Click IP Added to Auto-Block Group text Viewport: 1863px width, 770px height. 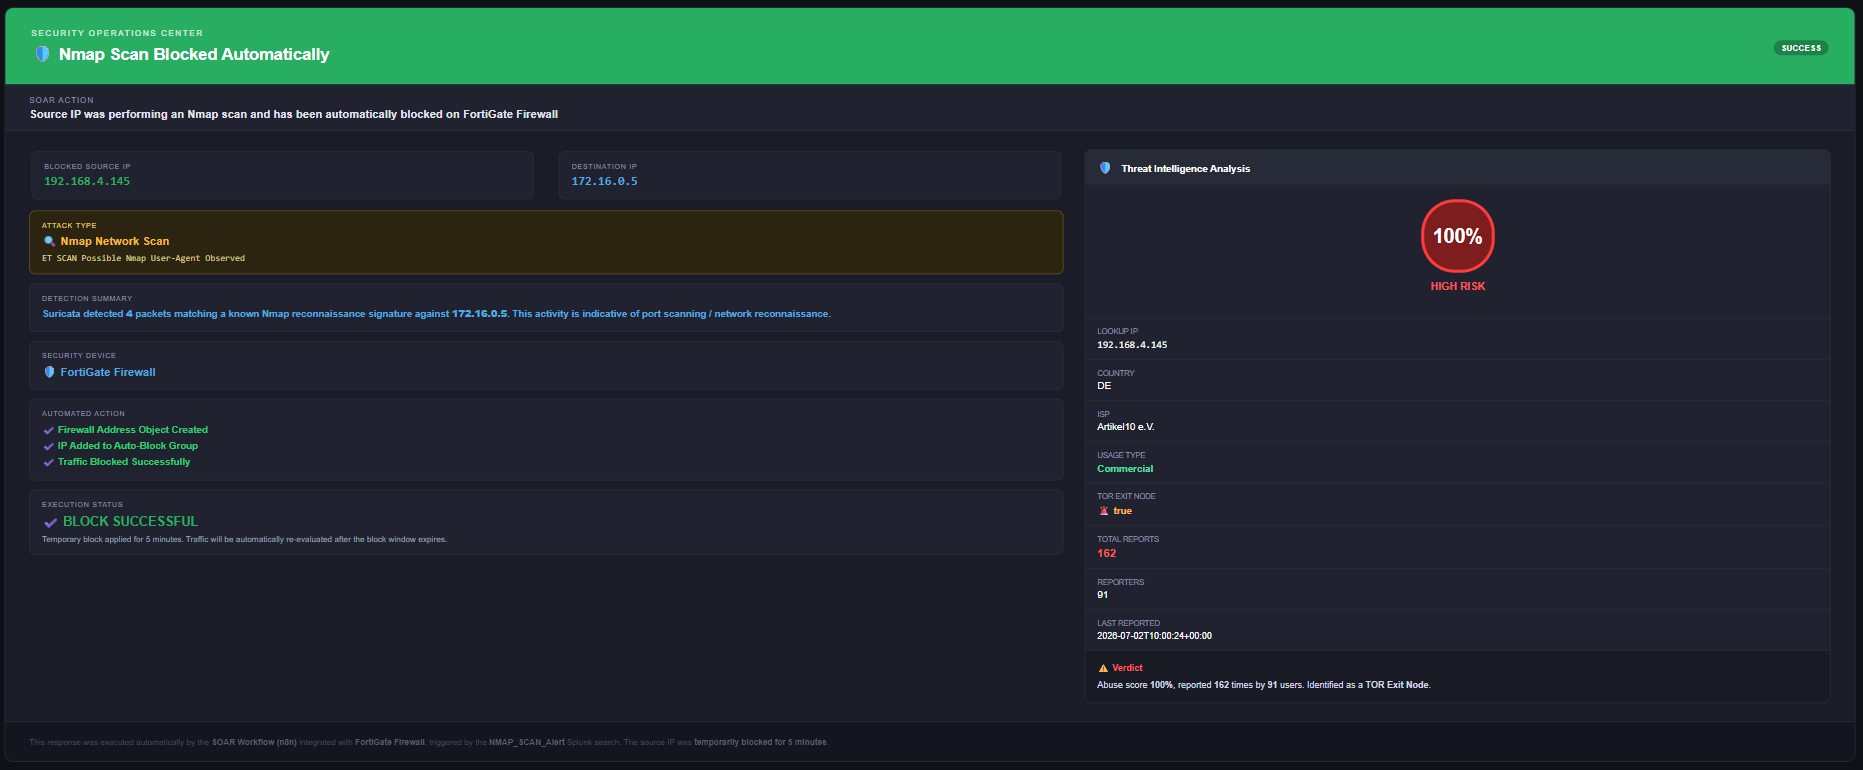point(128,446)
